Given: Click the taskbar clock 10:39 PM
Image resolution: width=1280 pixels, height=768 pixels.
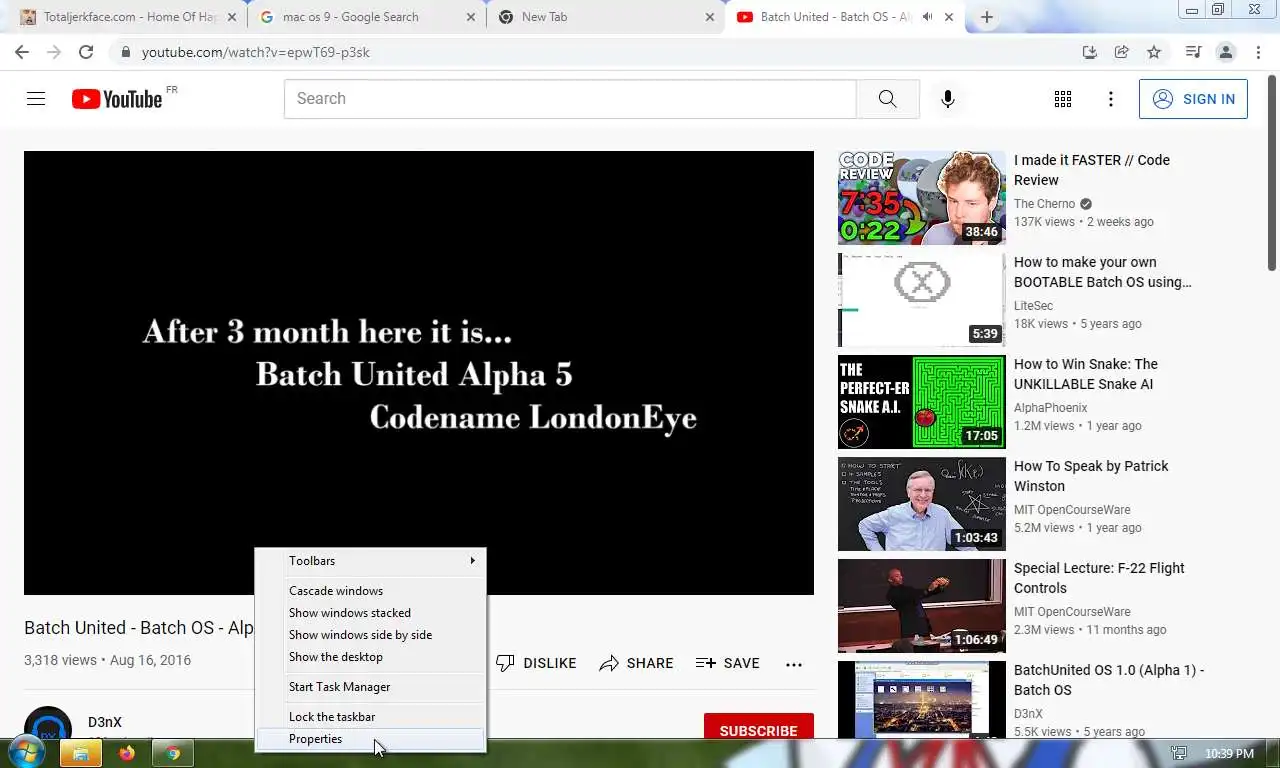Looking at the screenshot, I should 1229,754.
